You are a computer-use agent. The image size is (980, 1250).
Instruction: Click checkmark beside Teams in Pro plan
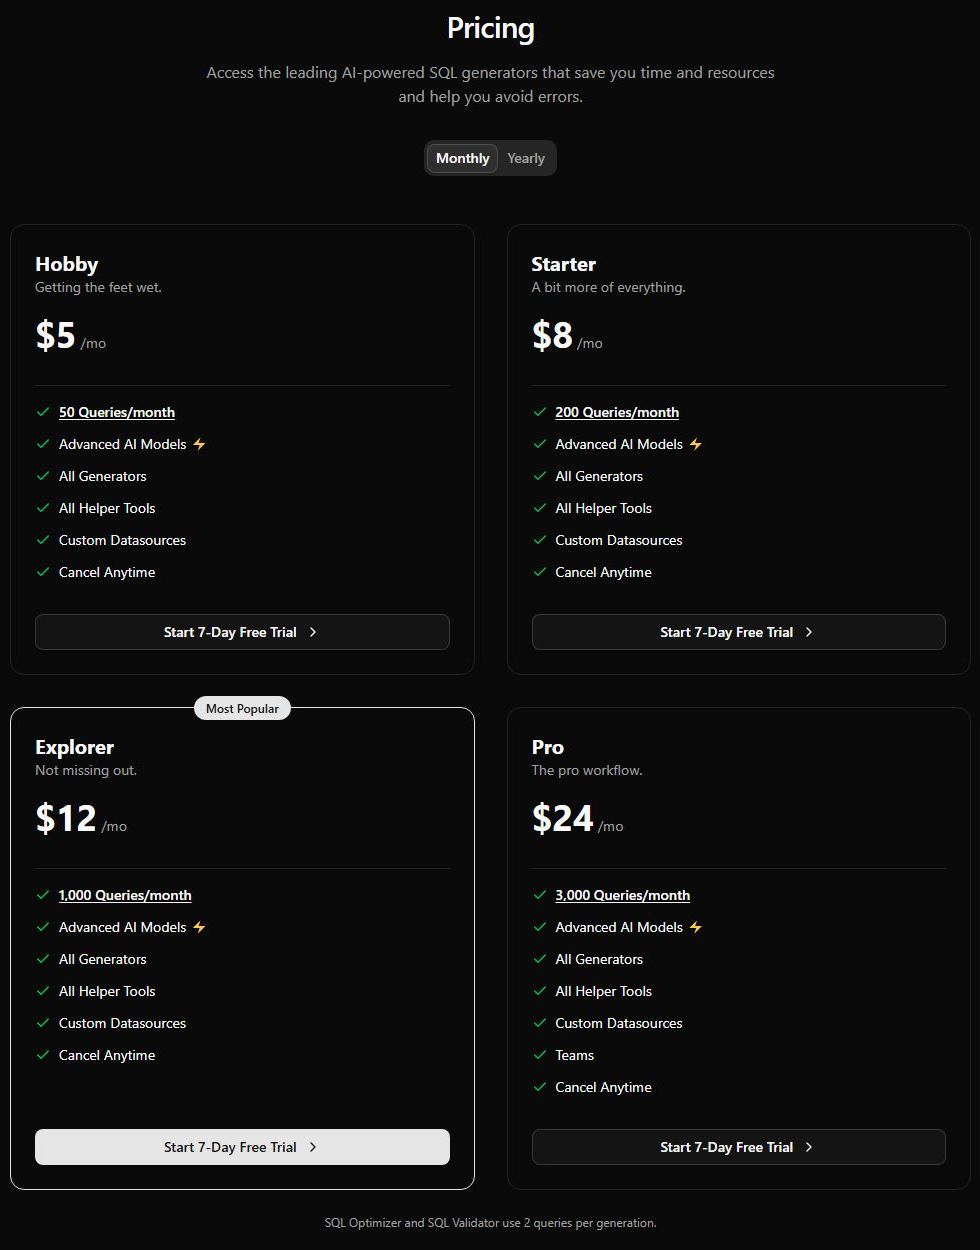click(540, 1055)
